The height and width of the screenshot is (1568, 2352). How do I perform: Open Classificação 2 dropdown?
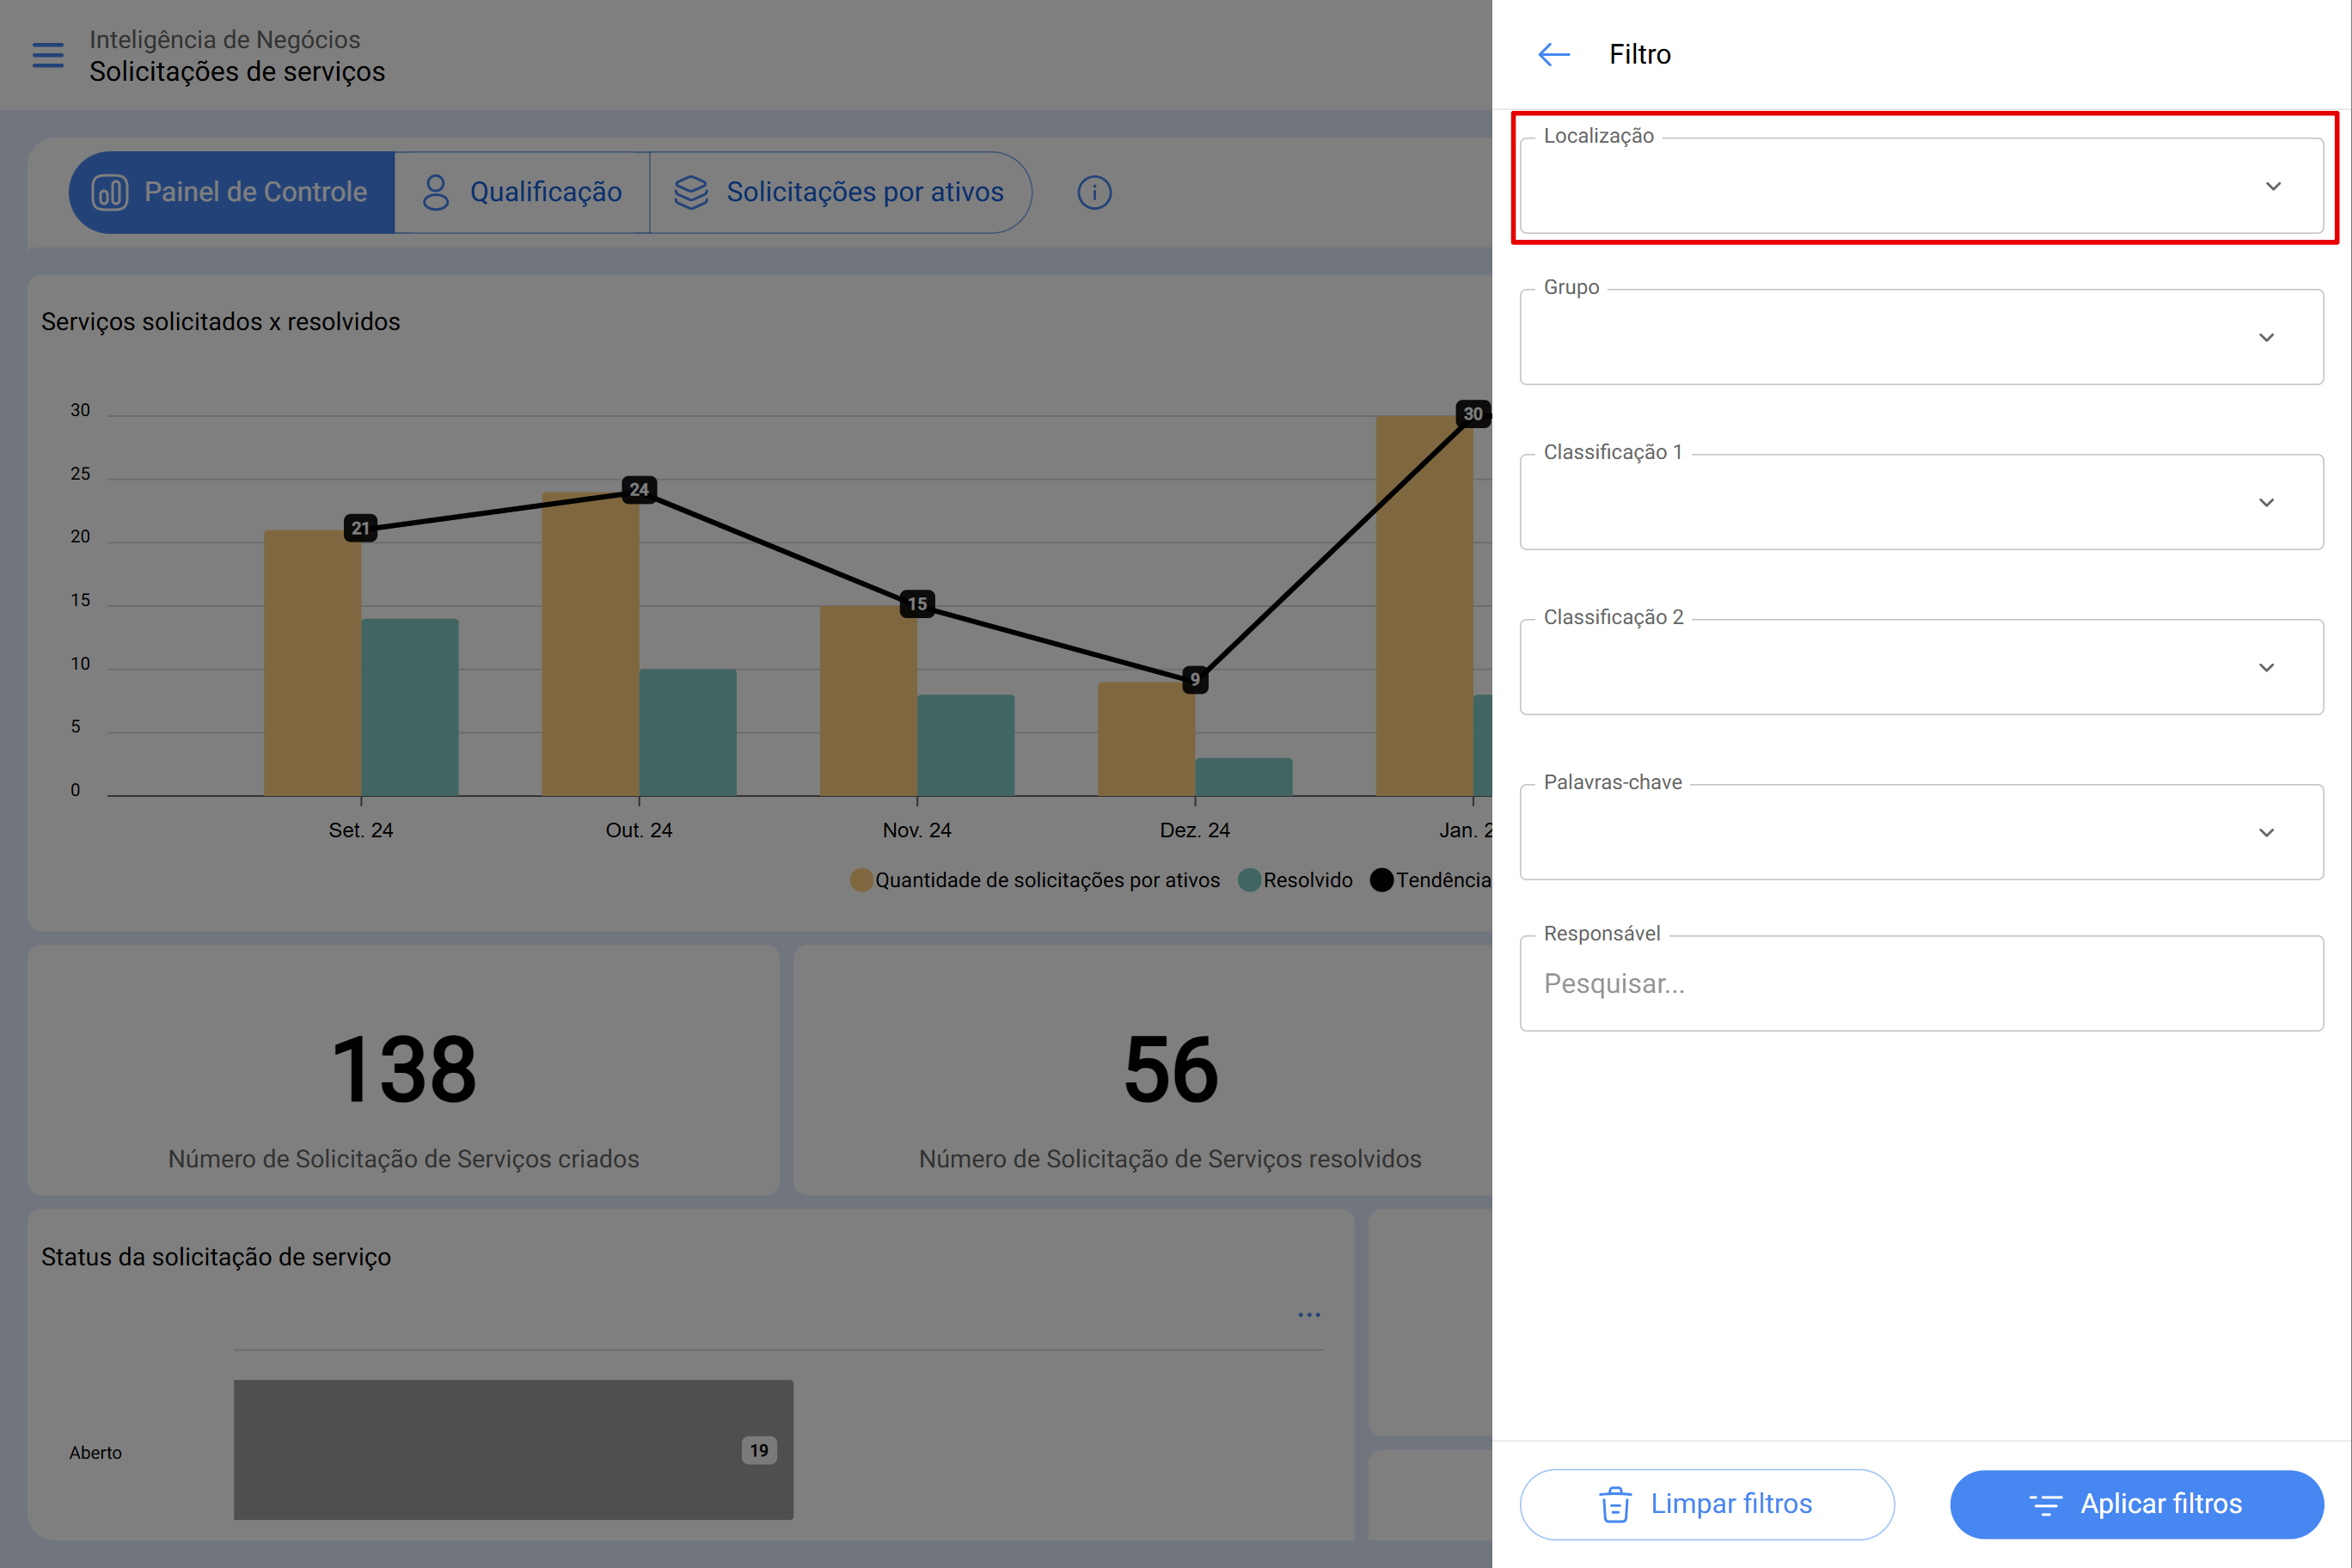tap(1921, 667)
